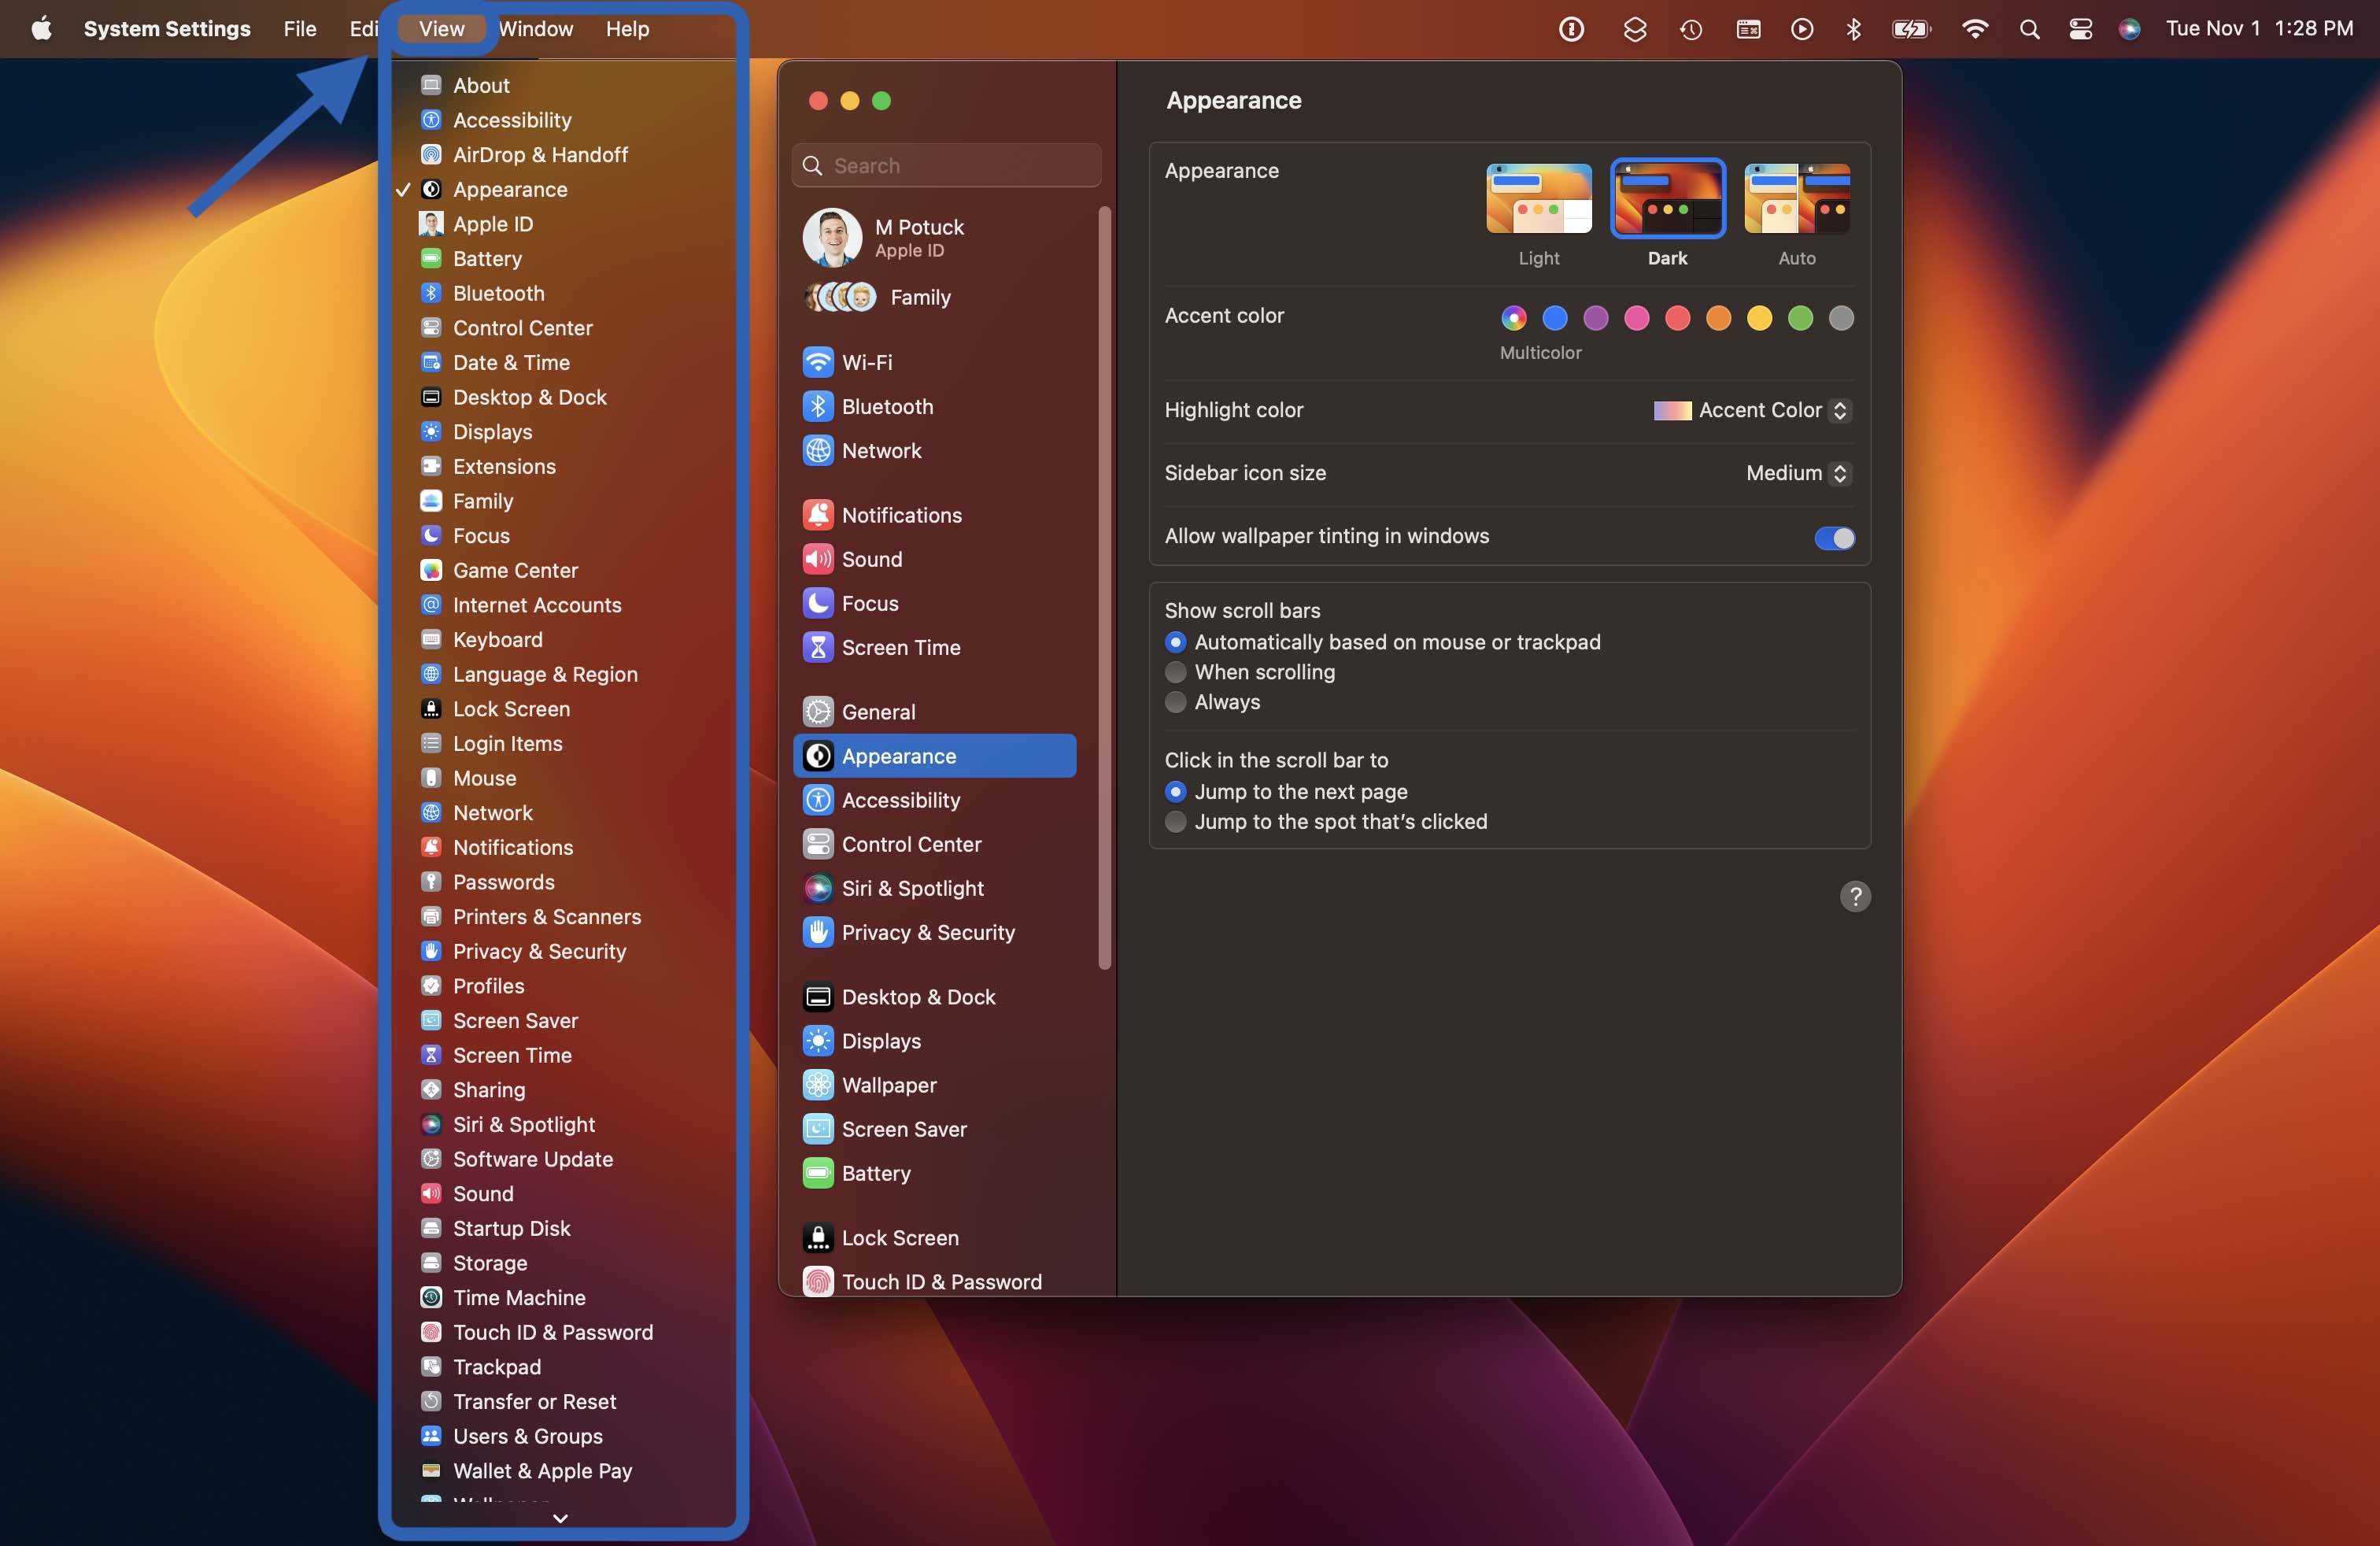Select Light appearance mode
This screenshot has width=2380, height=1546.
point(1537,199)
